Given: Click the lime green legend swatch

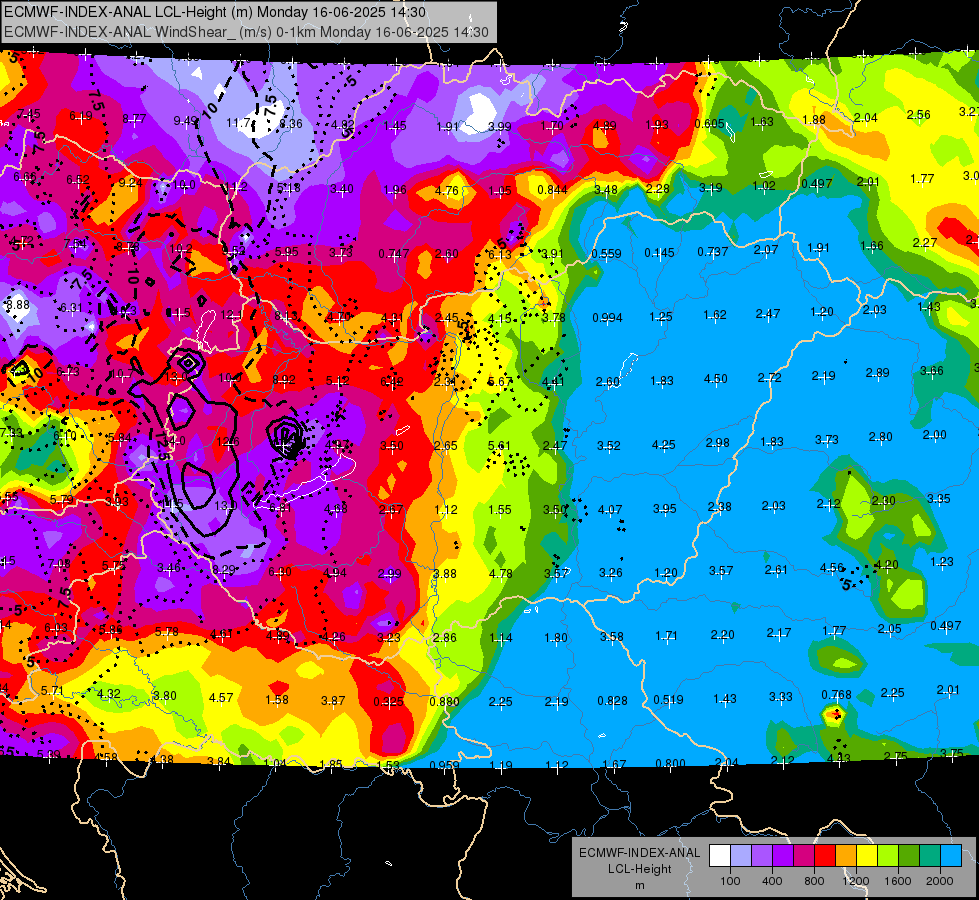Looking at the screenshot, I should [888, 856].
